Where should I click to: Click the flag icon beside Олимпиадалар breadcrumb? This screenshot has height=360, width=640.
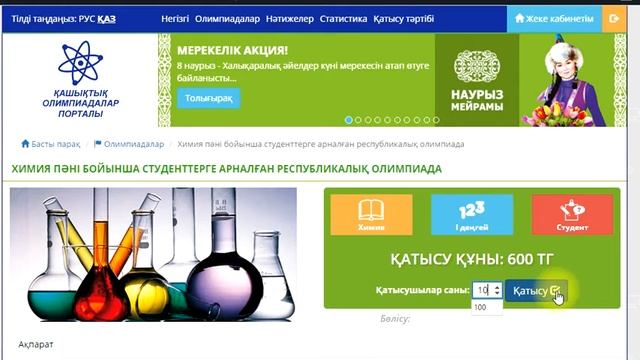click(x=98, y=144)
